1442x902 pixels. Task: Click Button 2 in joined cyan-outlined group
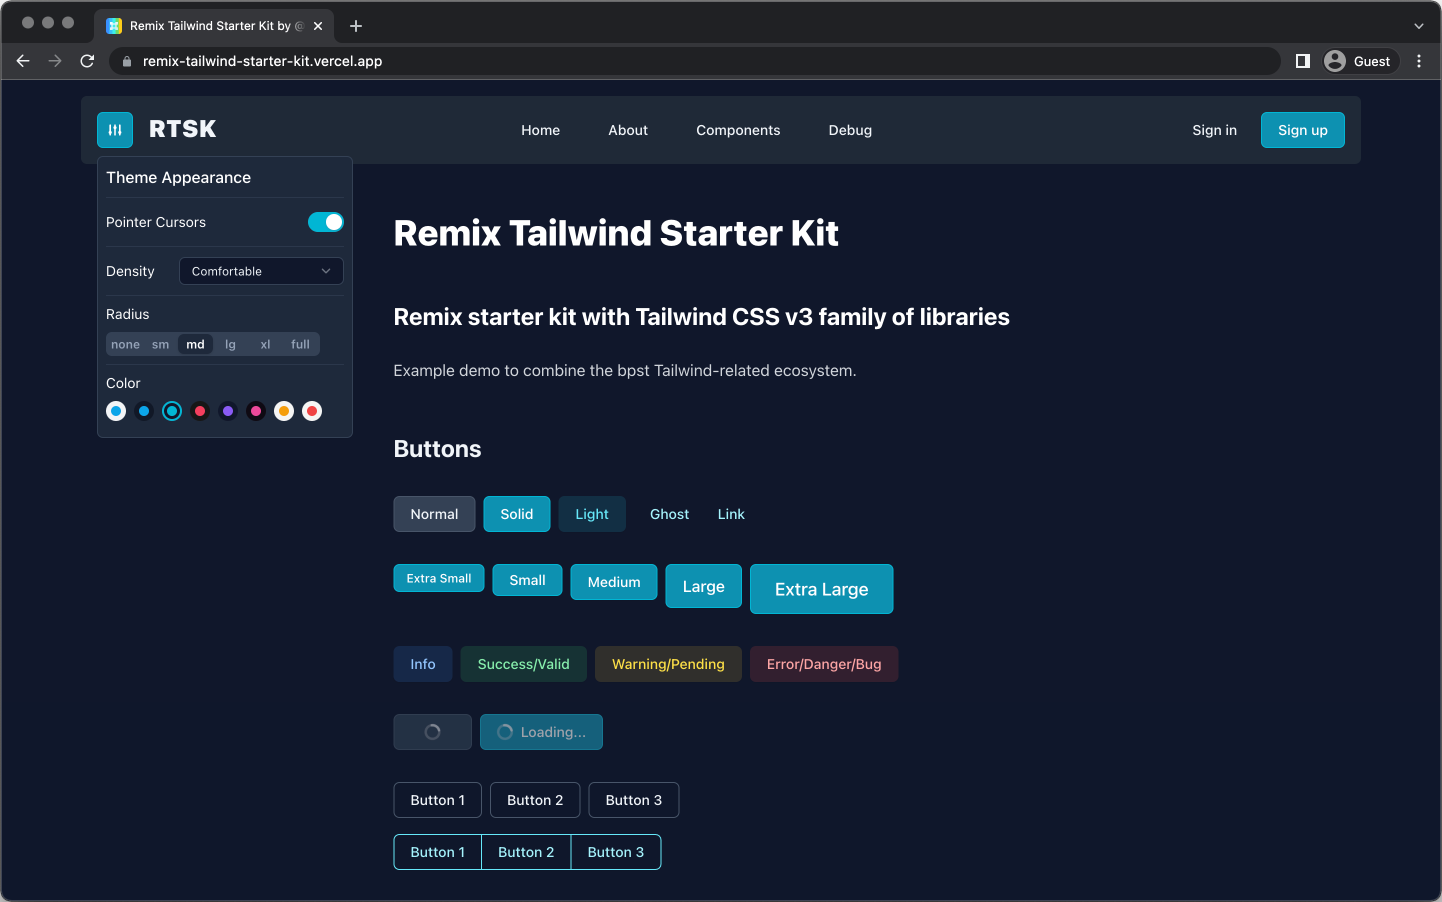point(526,852)
